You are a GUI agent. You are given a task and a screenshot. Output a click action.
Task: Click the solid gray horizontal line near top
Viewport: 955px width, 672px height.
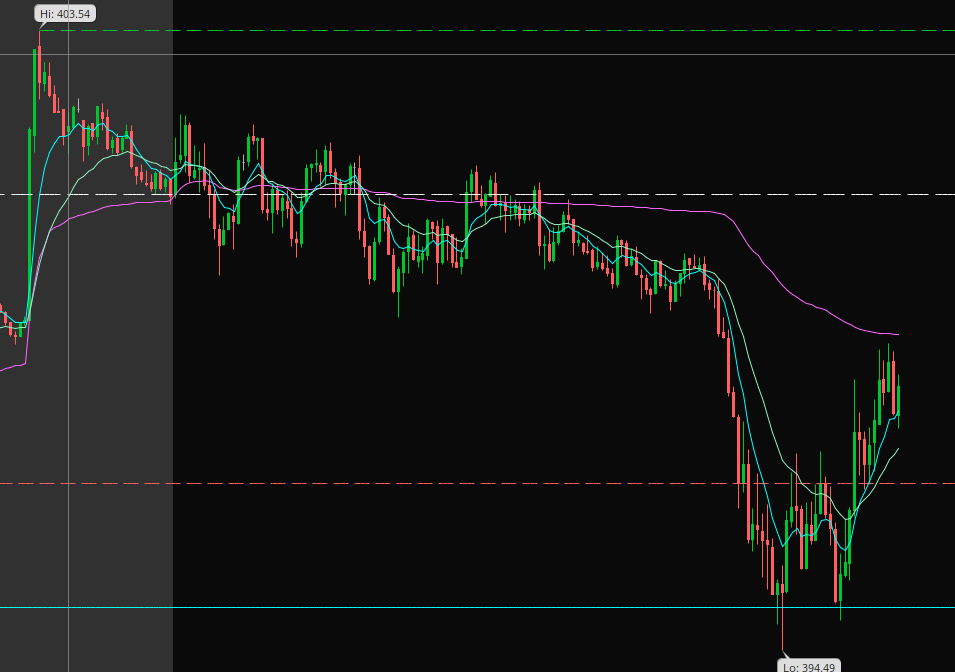478,54
